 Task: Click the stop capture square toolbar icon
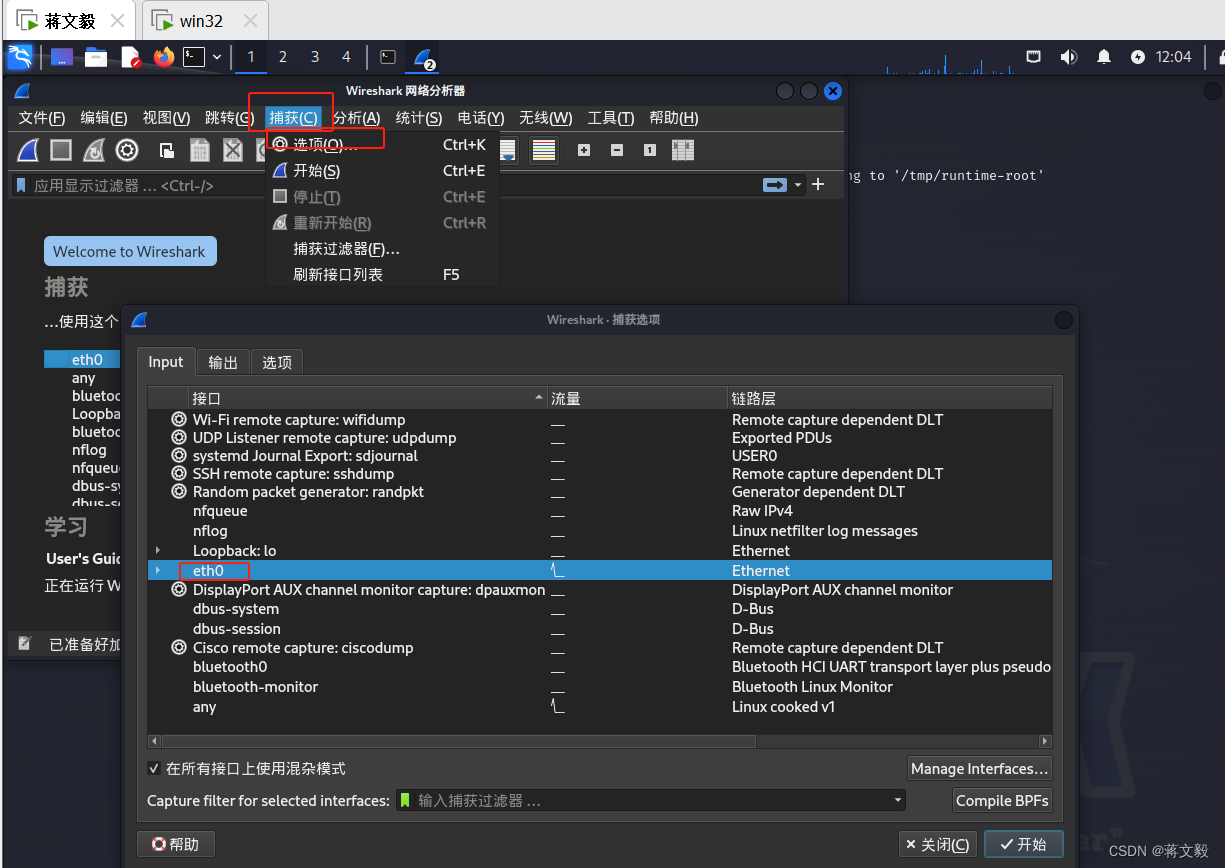point(61,150)
